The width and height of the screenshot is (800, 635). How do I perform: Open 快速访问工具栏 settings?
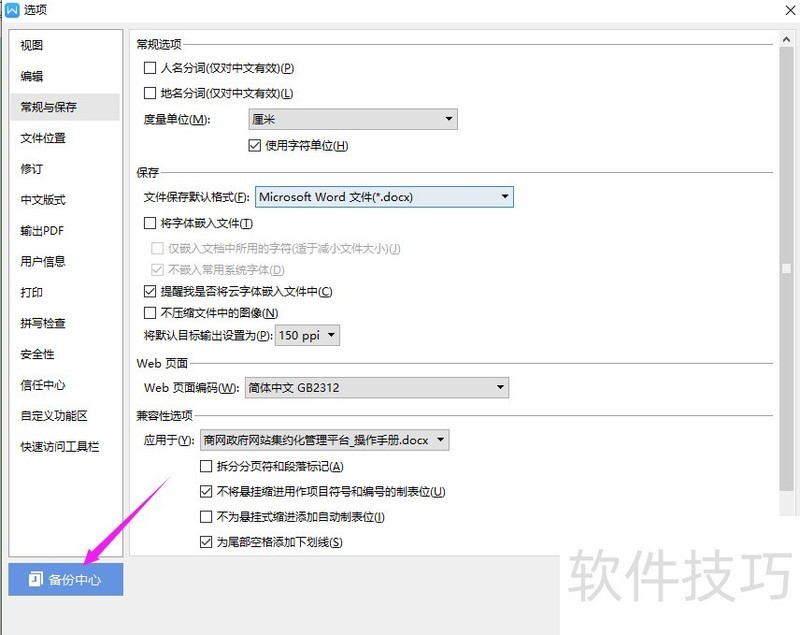click(x=65, y=447)
